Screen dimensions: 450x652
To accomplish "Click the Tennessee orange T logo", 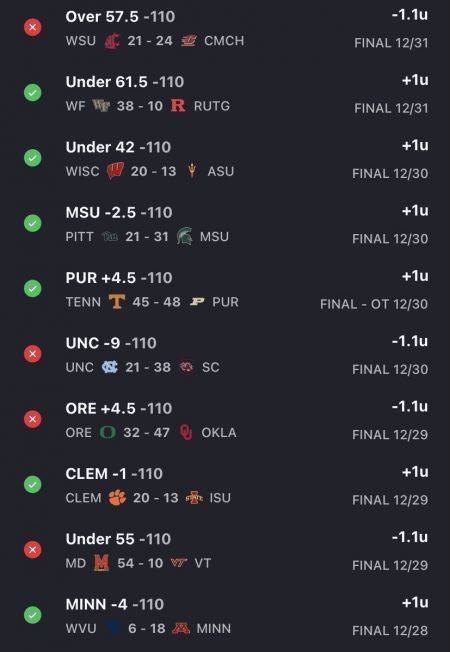I will click(x=116, y=301).
